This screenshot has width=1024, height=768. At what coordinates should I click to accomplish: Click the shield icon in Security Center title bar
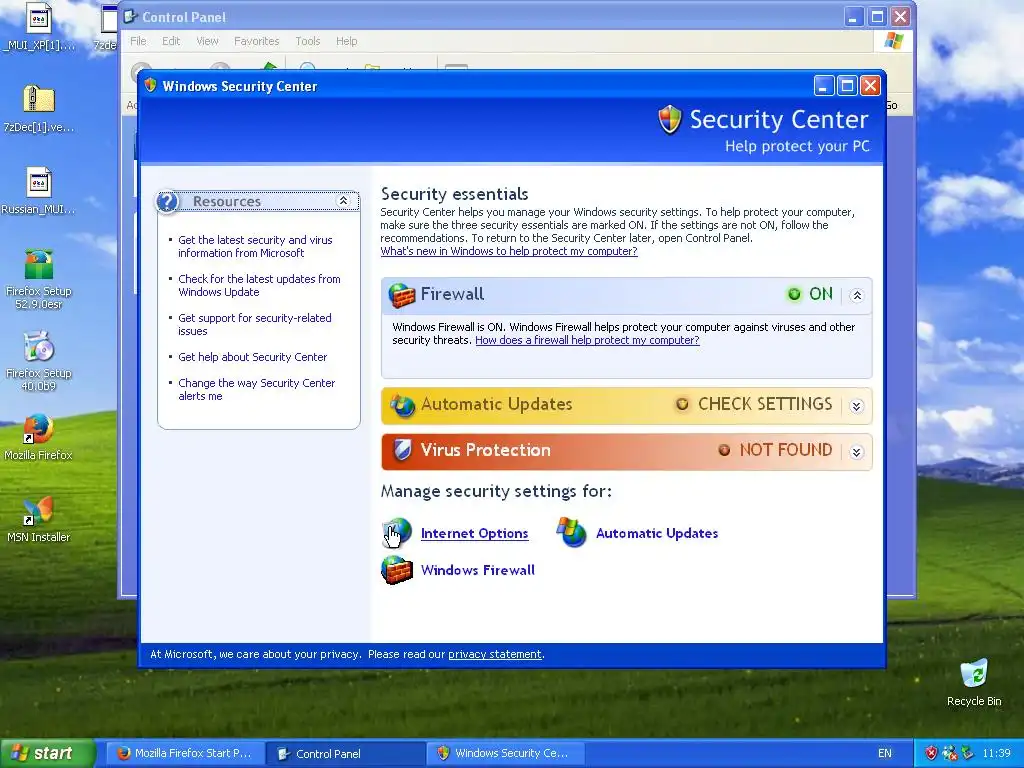pyautogui.click(x=150, y=85)
